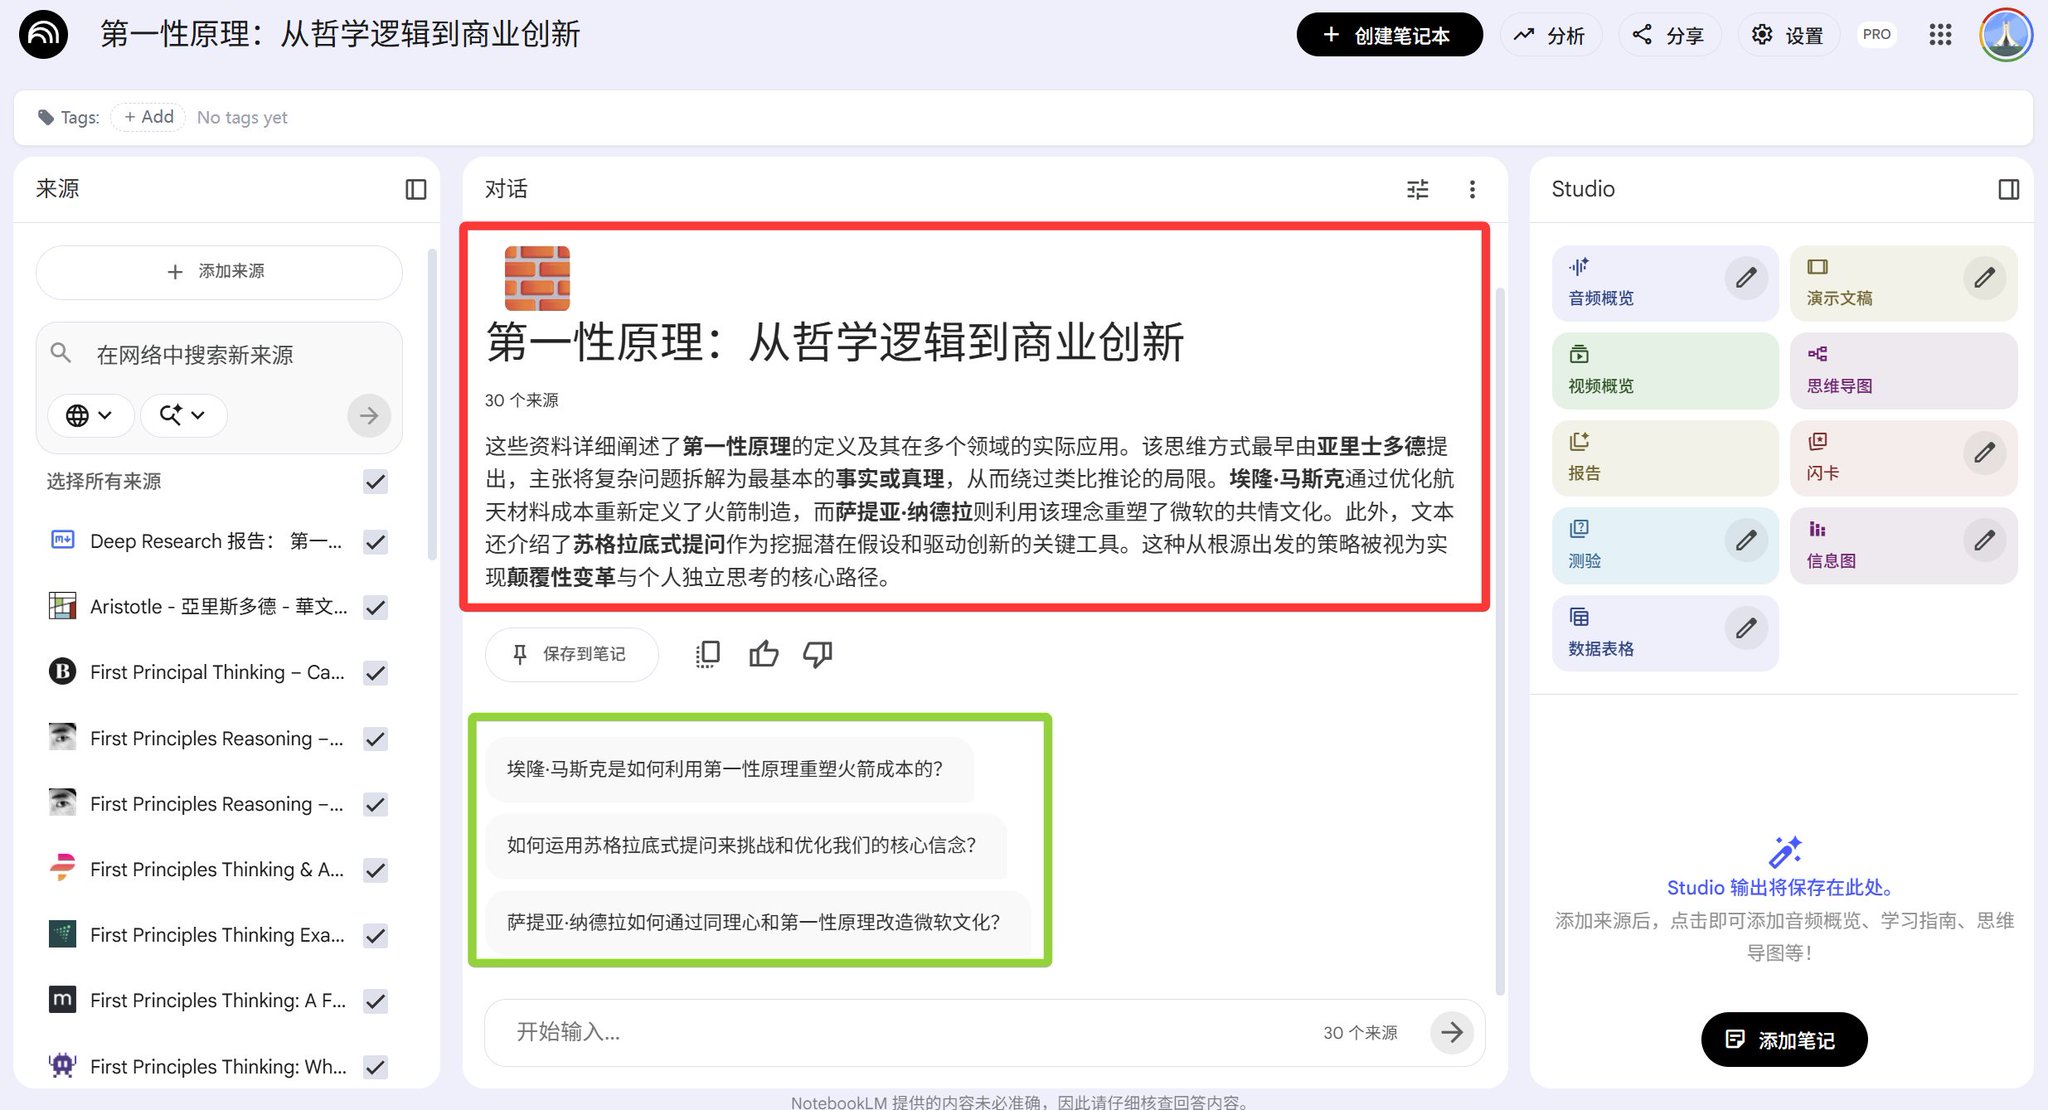Click the 创建笔记本 button
This screenshot has width=2048, height=1110.
point(1389,35)
